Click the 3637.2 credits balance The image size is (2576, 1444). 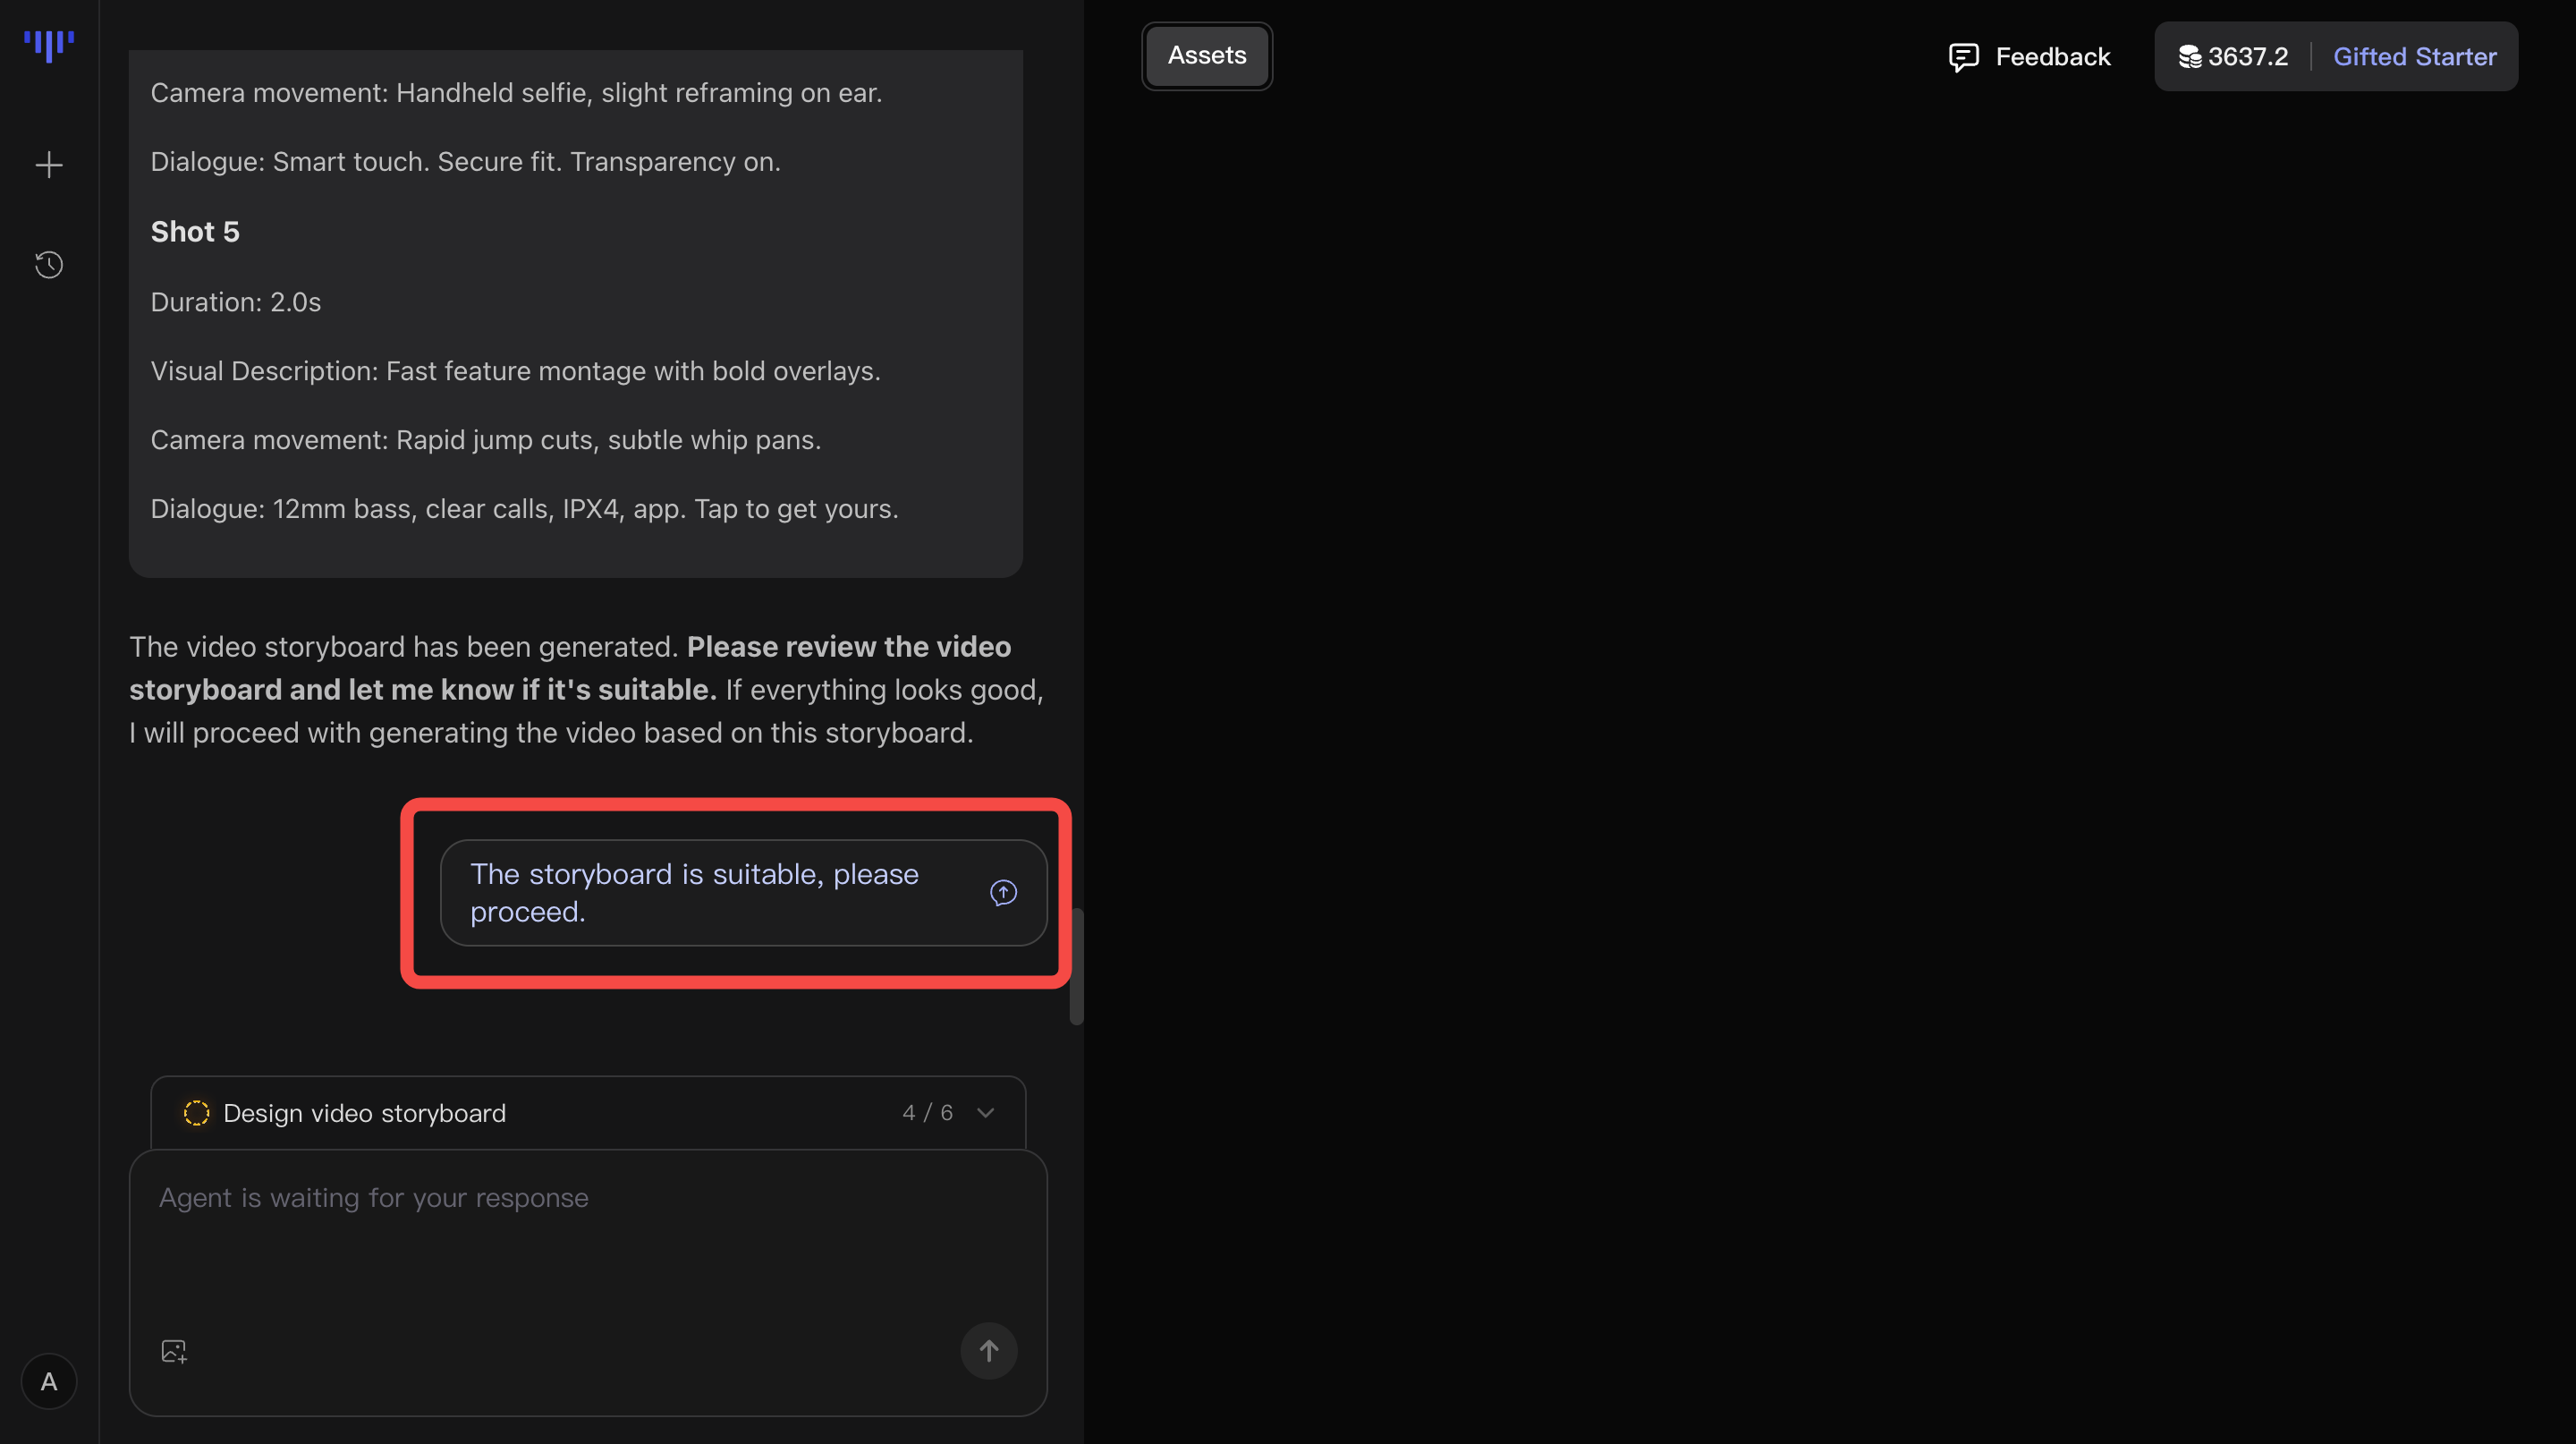point(2247,57)
